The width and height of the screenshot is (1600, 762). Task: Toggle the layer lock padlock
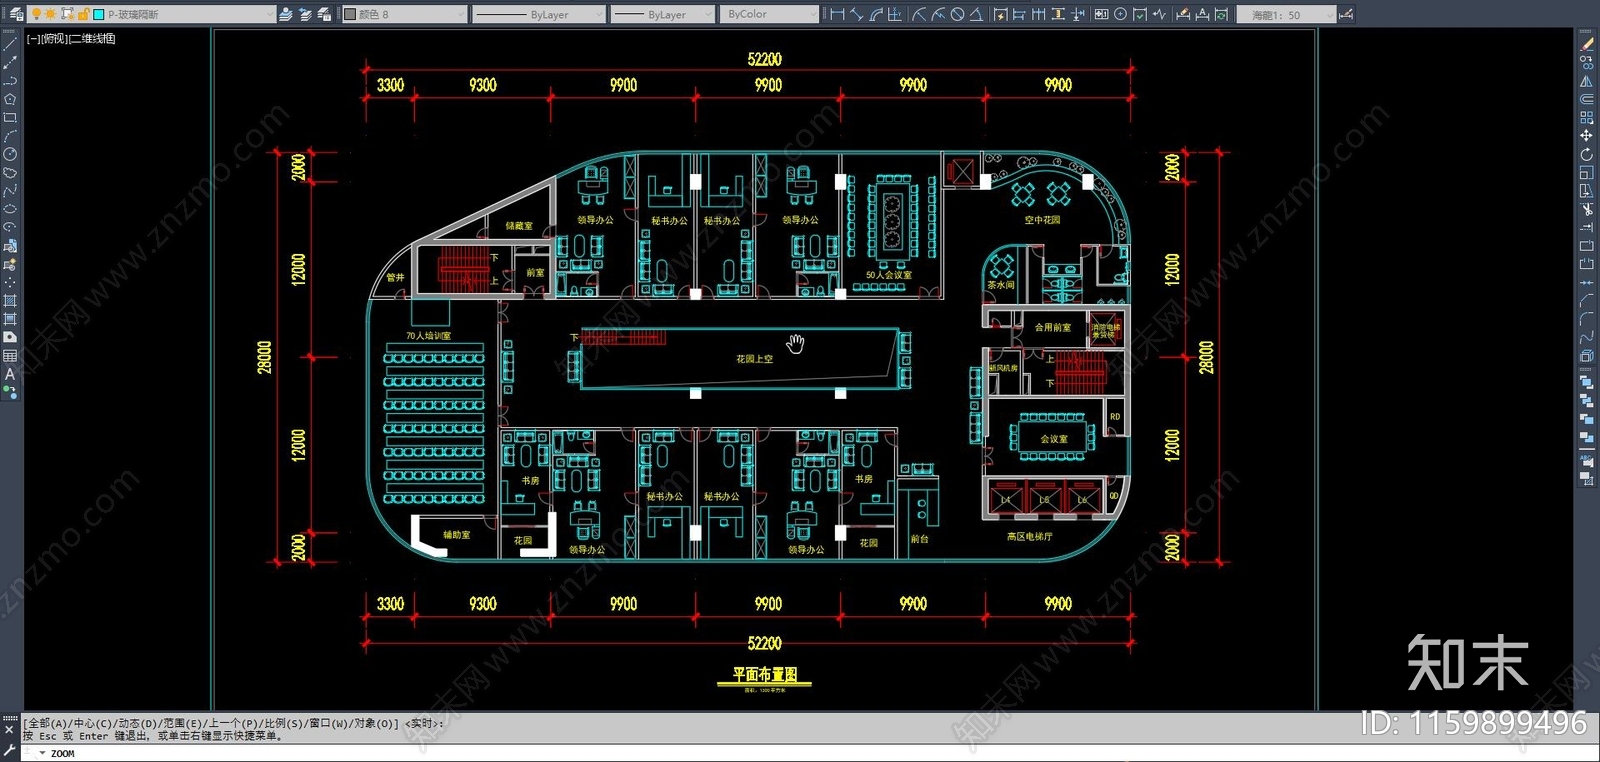pyautogui.click(x=83, y=14)
